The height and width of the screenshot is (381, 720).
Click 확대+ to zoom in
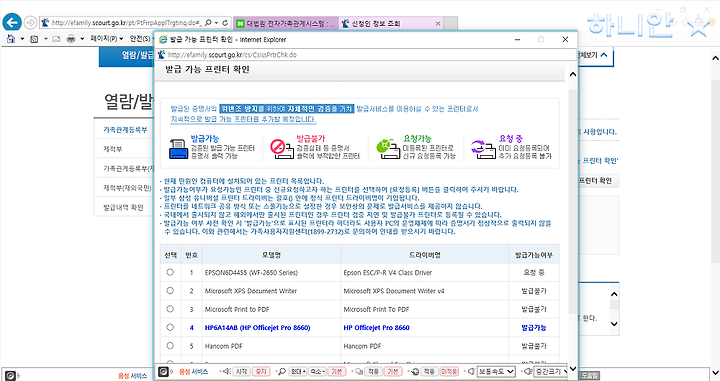[x=298, y=371]
